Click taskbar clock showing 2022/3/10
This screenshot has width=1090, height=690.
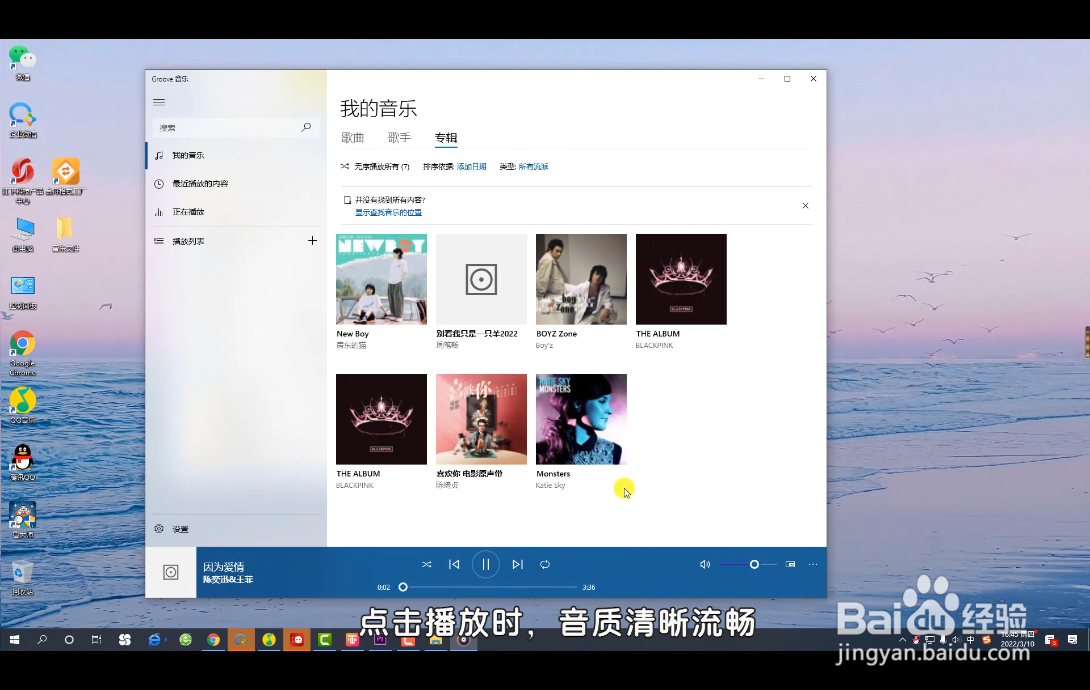click(x=1018, y=640)
